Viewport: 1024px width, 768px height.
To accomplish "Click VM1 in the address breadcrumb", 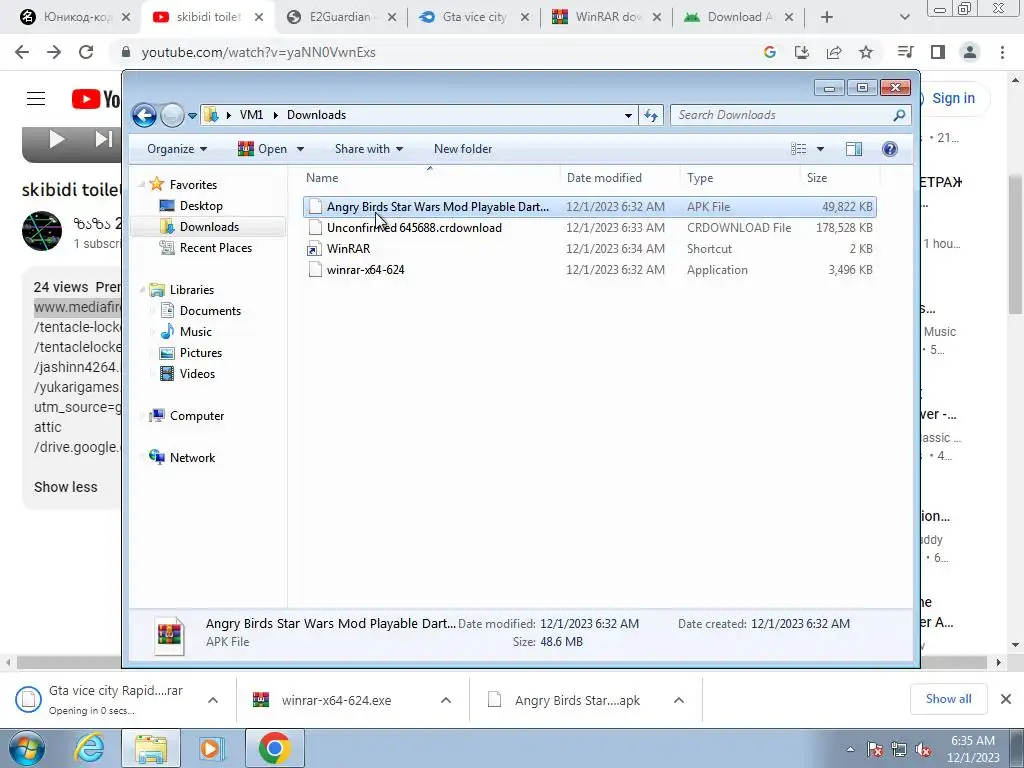I will coord(251,115).
